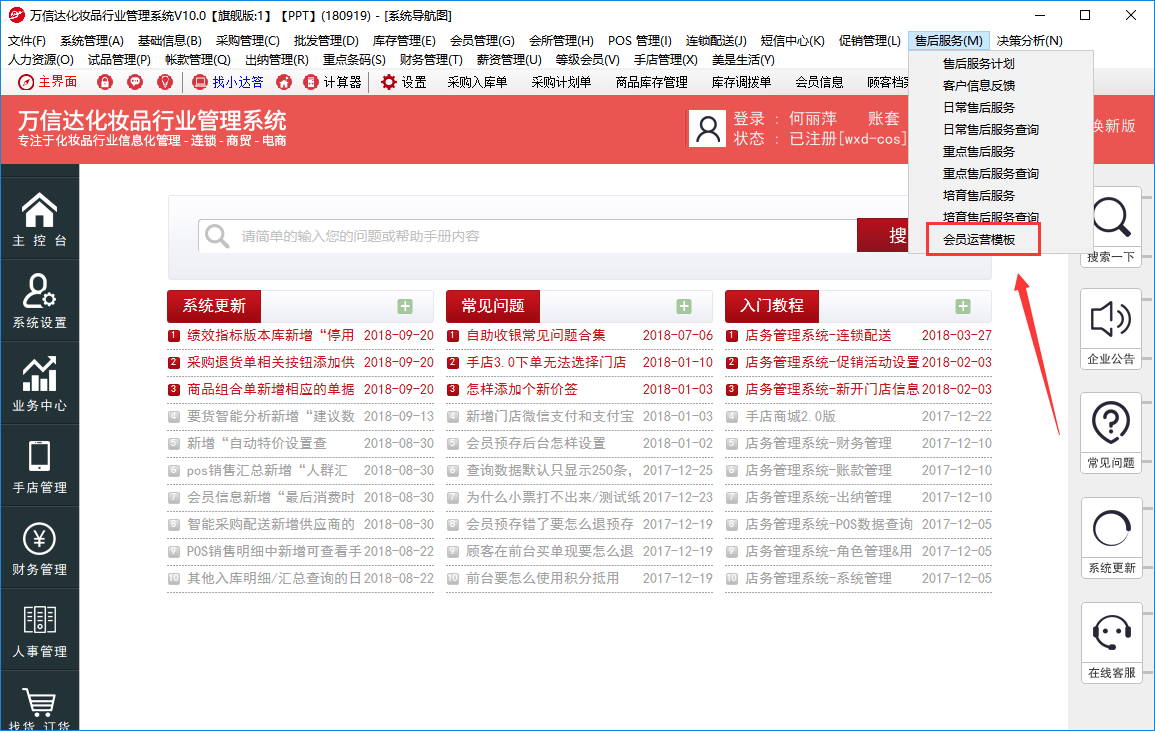The width and height of the screenshot is (1155, 731).
Task: Open article 自助收银常见问题合集
Action: coord(536,335)
